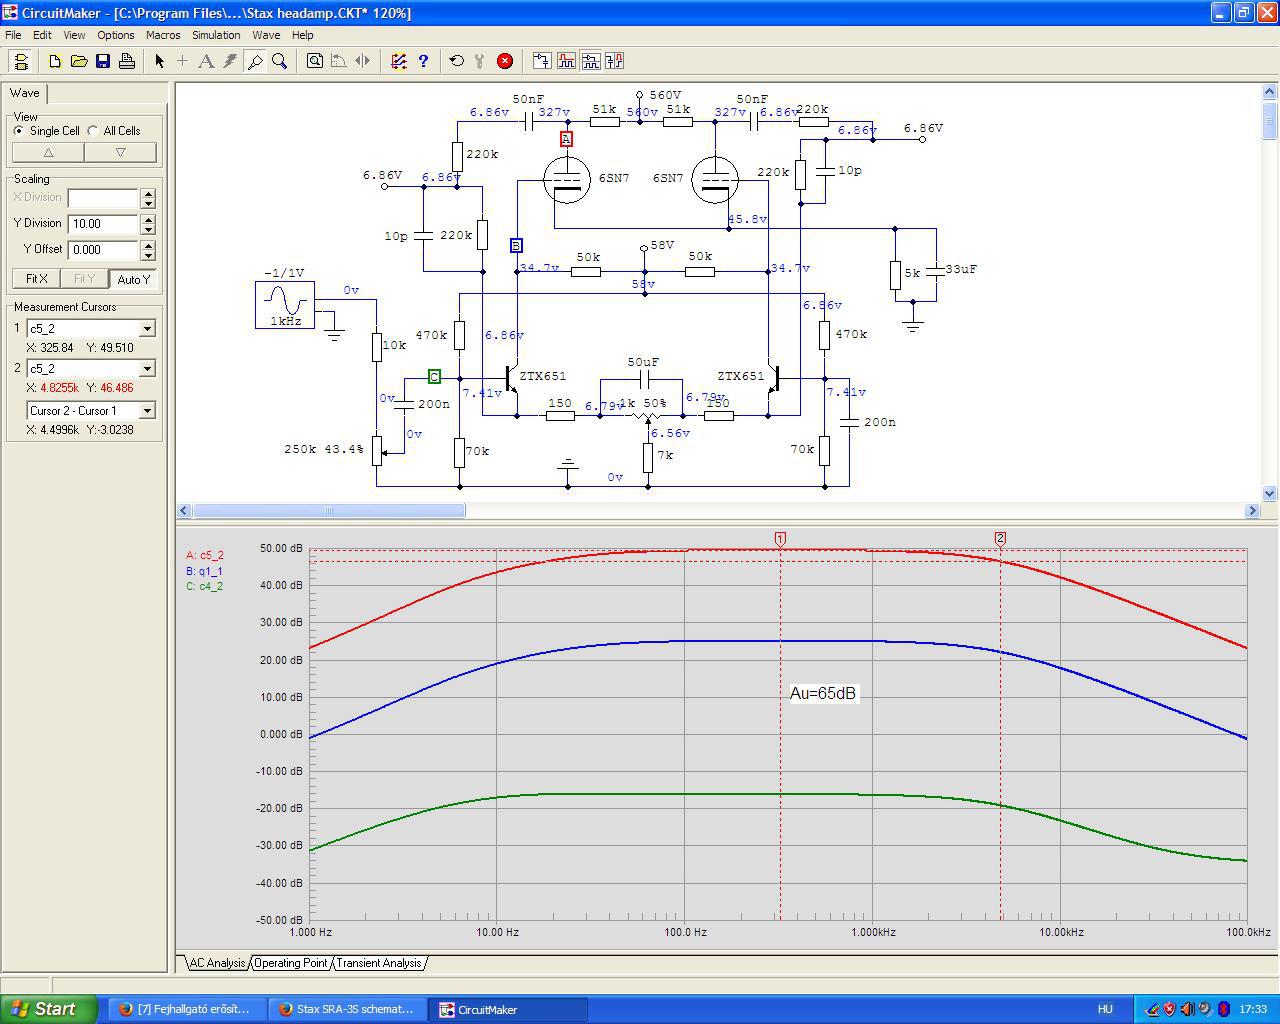The image size is (1280, 1024).
Task: Click the blue Help question mark icon
Action: tap(423, 61)
